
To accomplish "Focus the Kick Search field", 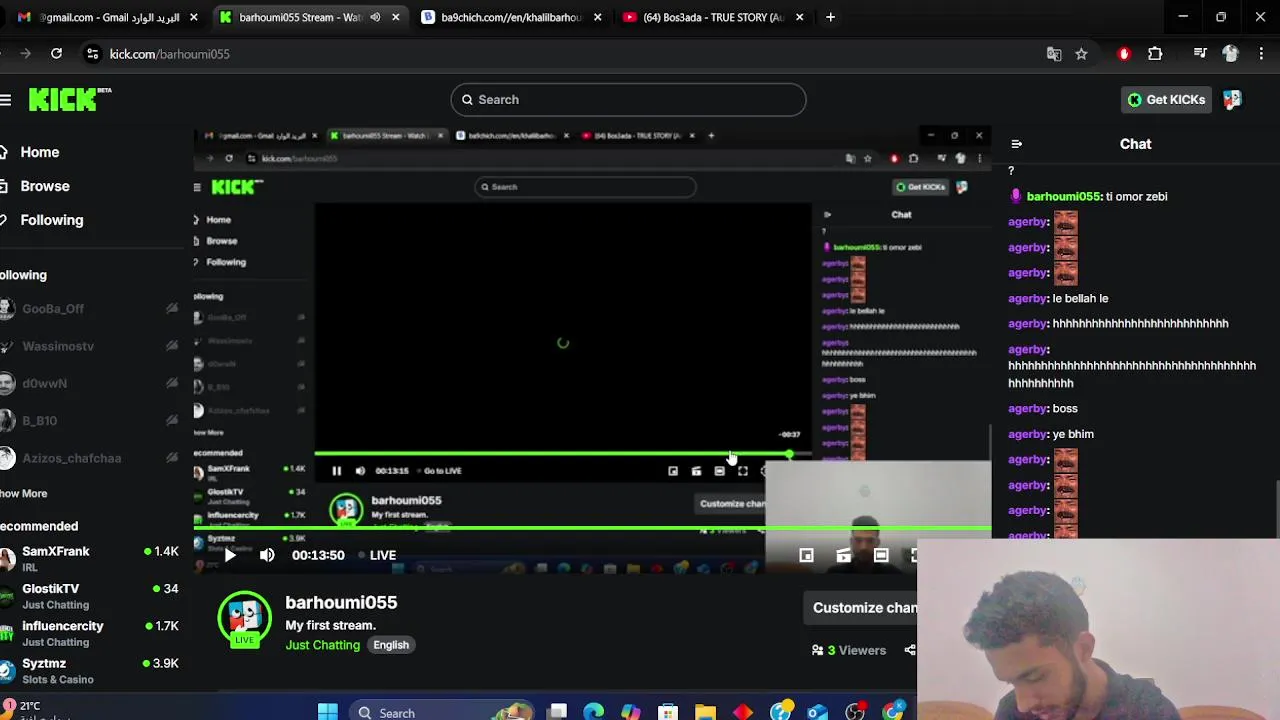I will [x=628, y=99].
